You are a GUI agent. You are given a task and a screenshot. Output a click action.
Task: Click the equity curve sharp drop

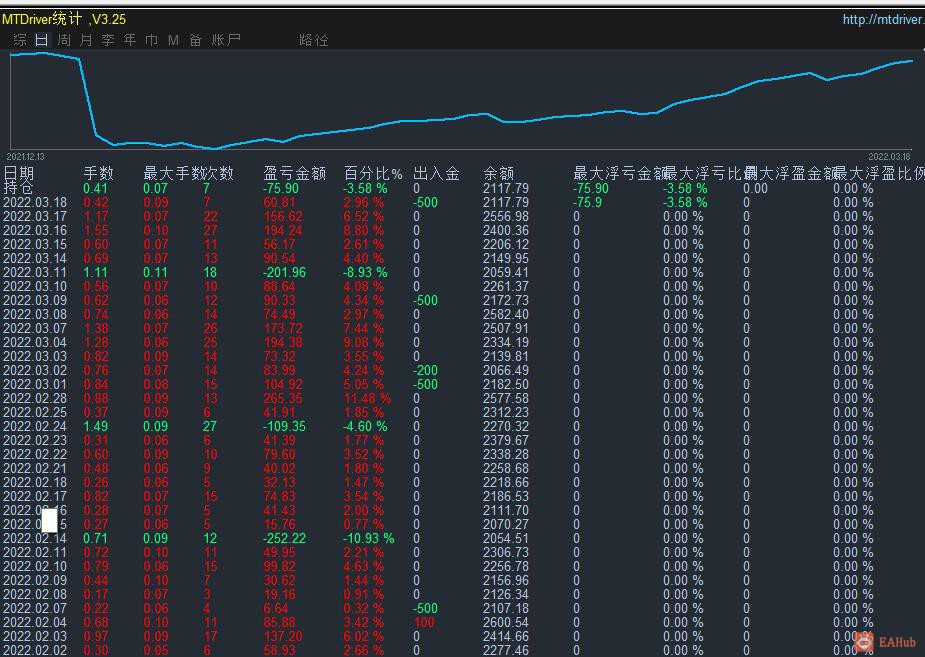[88, 97]
